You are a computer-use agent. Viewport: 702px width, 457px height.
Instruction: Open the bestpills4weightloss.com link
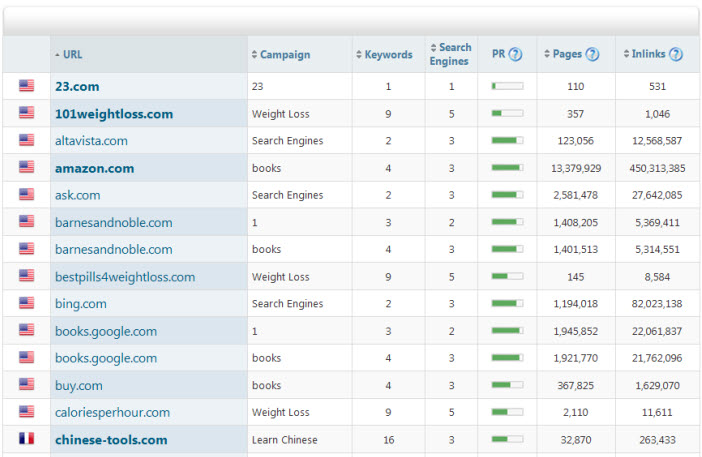click(125, 277)
